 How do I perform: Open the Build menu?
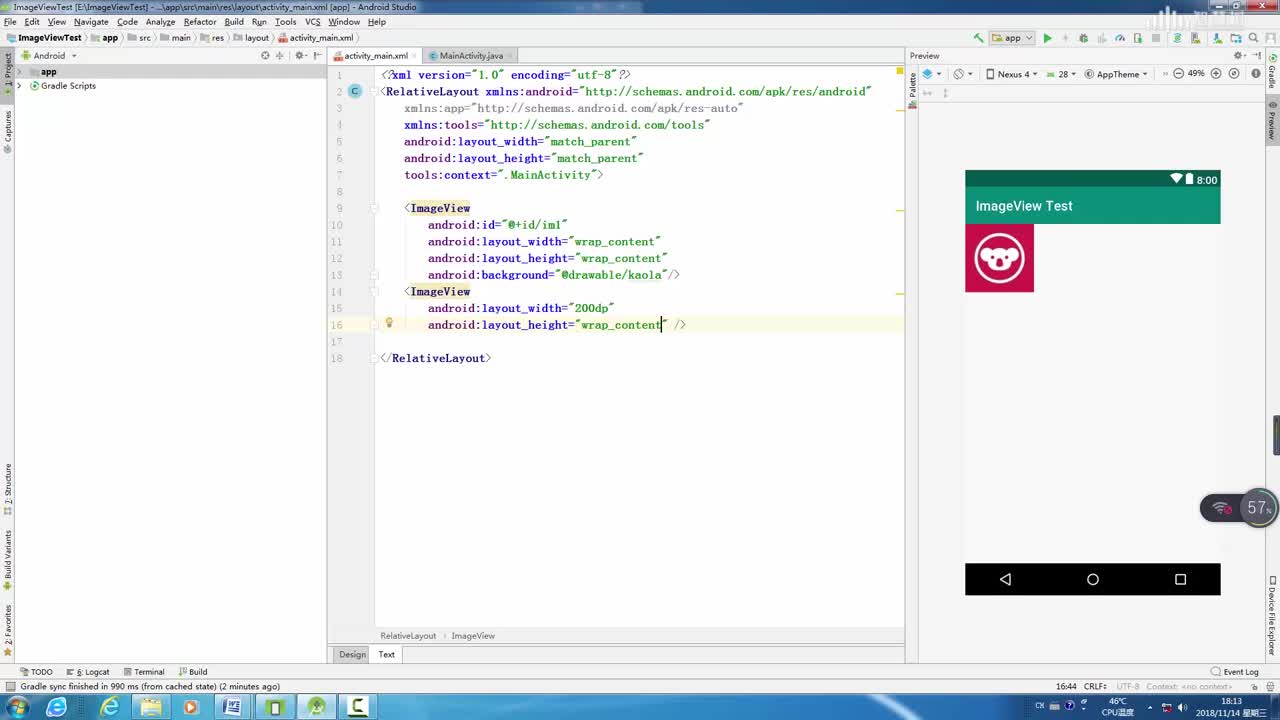point(234,21)
